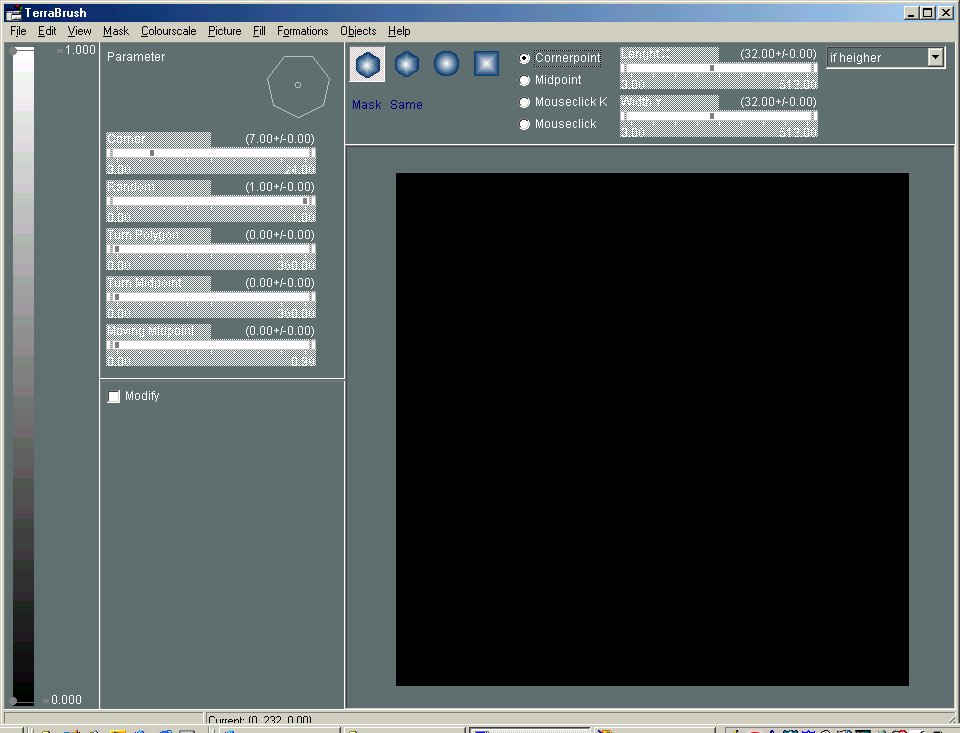This screenshot has height=733, width=960.
Task: Select the spiked hexagon brush icon
Action: point(406,64)
